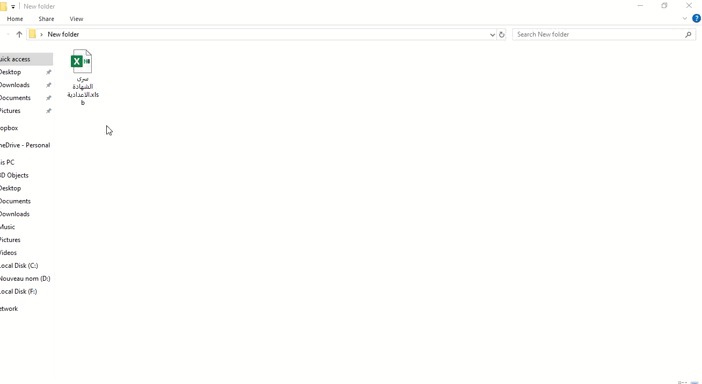Screen dimensions: 702x384
Task: Open Dropbox in the navigation pane
Action: point(9,128)
